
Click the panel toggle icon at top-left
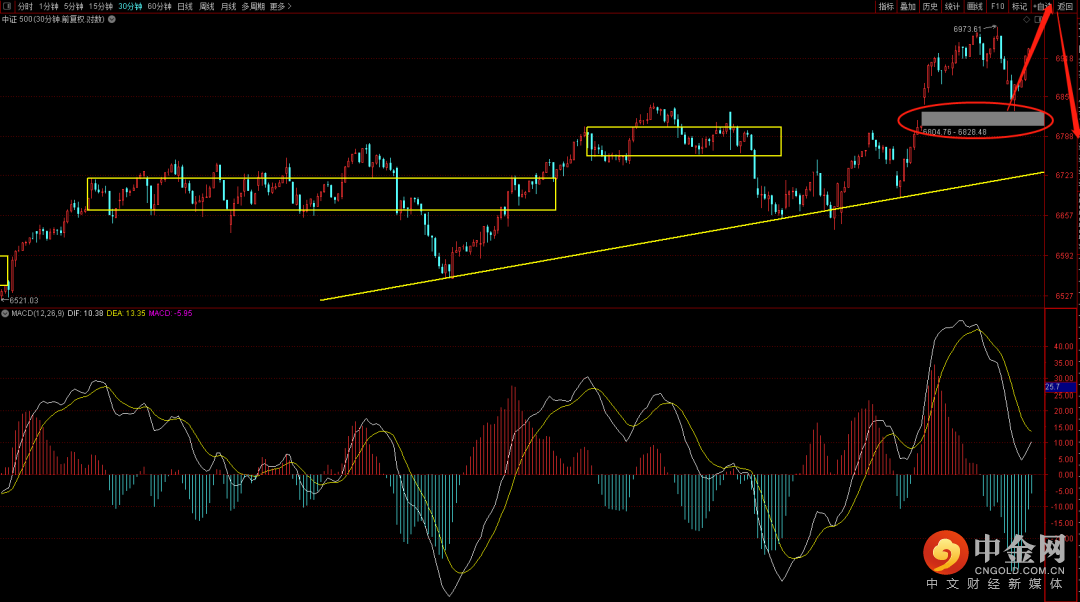tap(6, 6)
